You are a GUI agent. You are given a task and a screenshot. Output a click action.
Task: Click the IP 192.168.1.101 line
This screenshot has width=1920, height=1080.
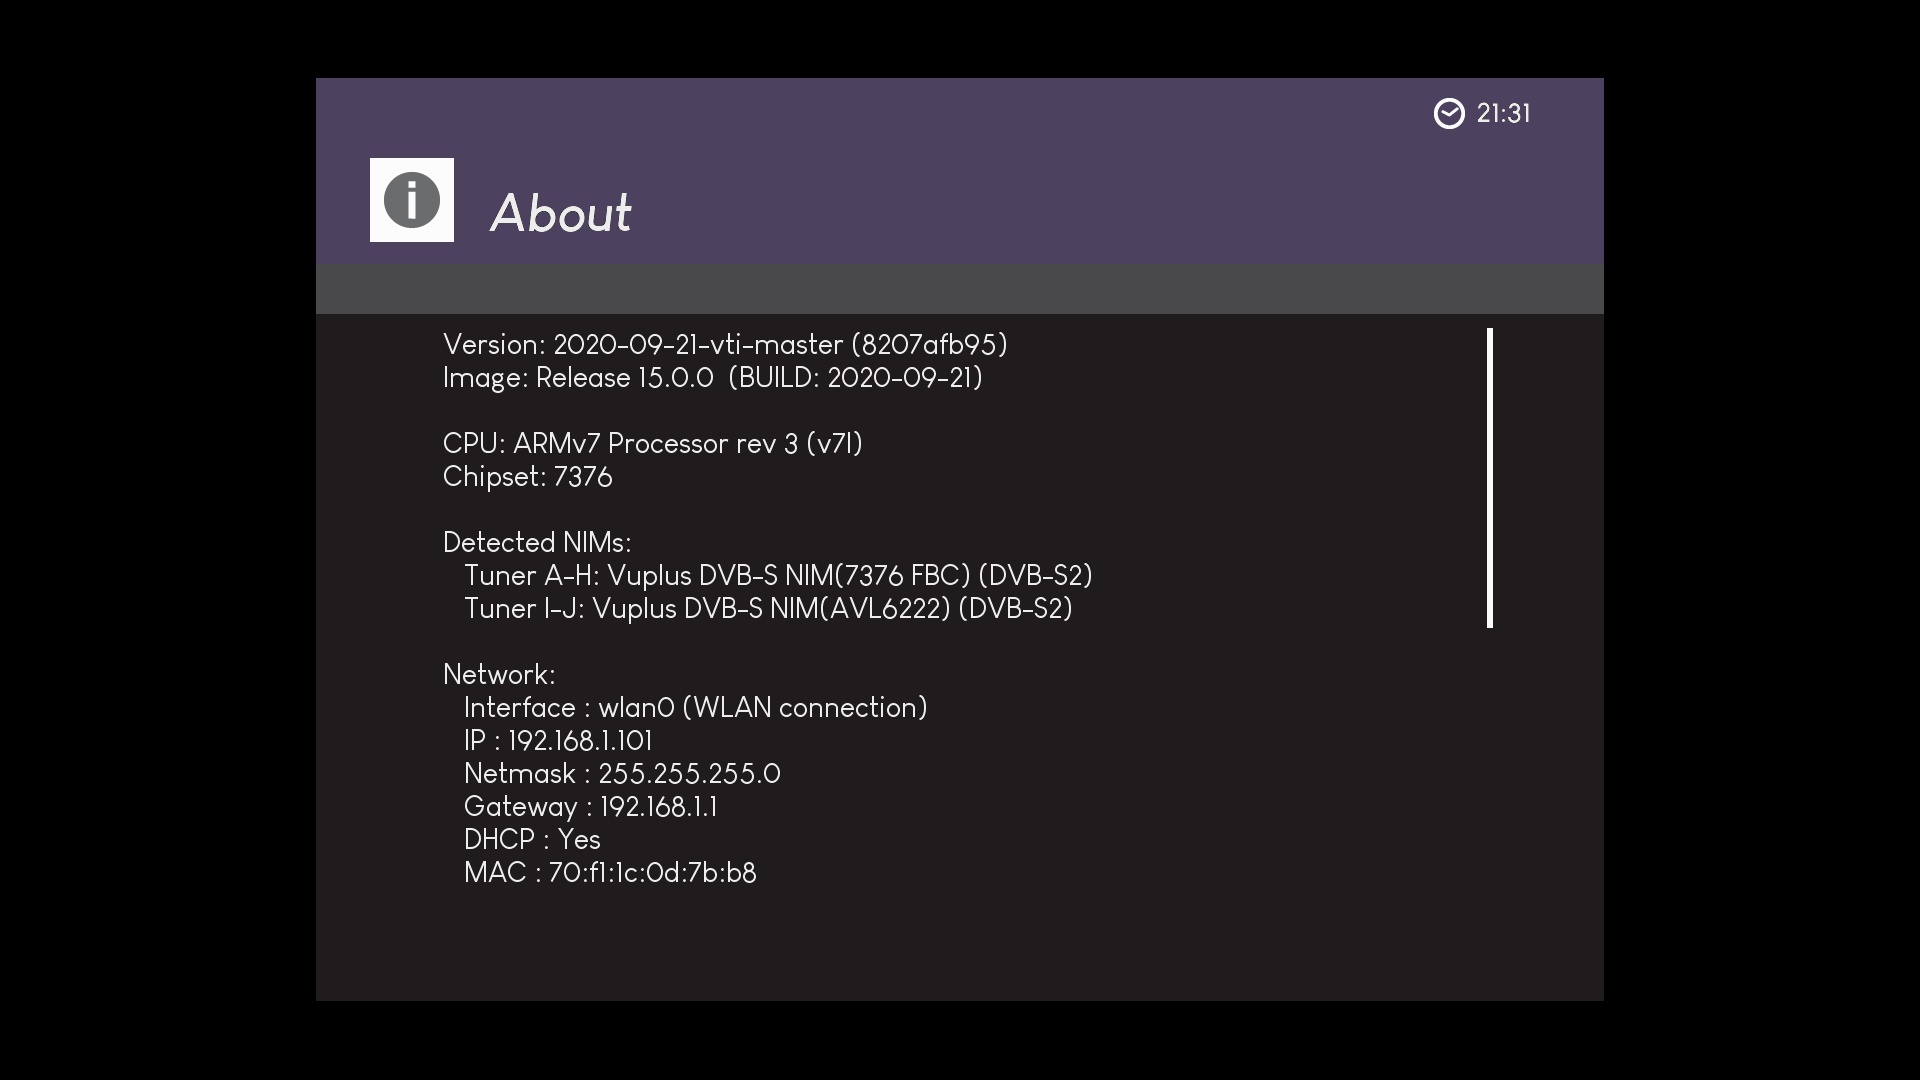558,741
